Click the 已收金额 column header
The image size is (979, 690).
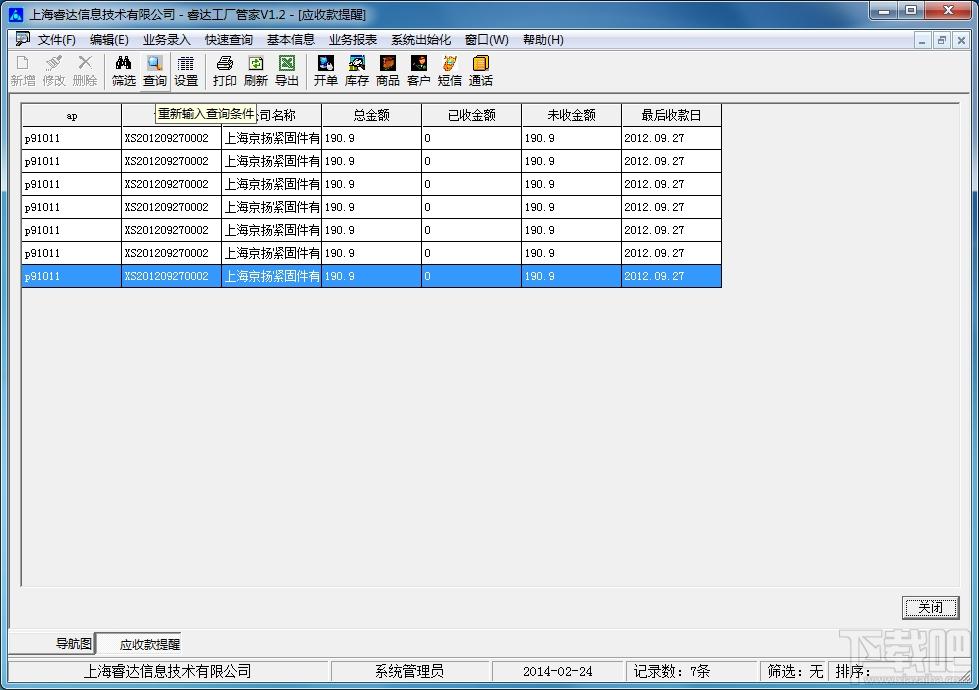[x=471, y=116]
